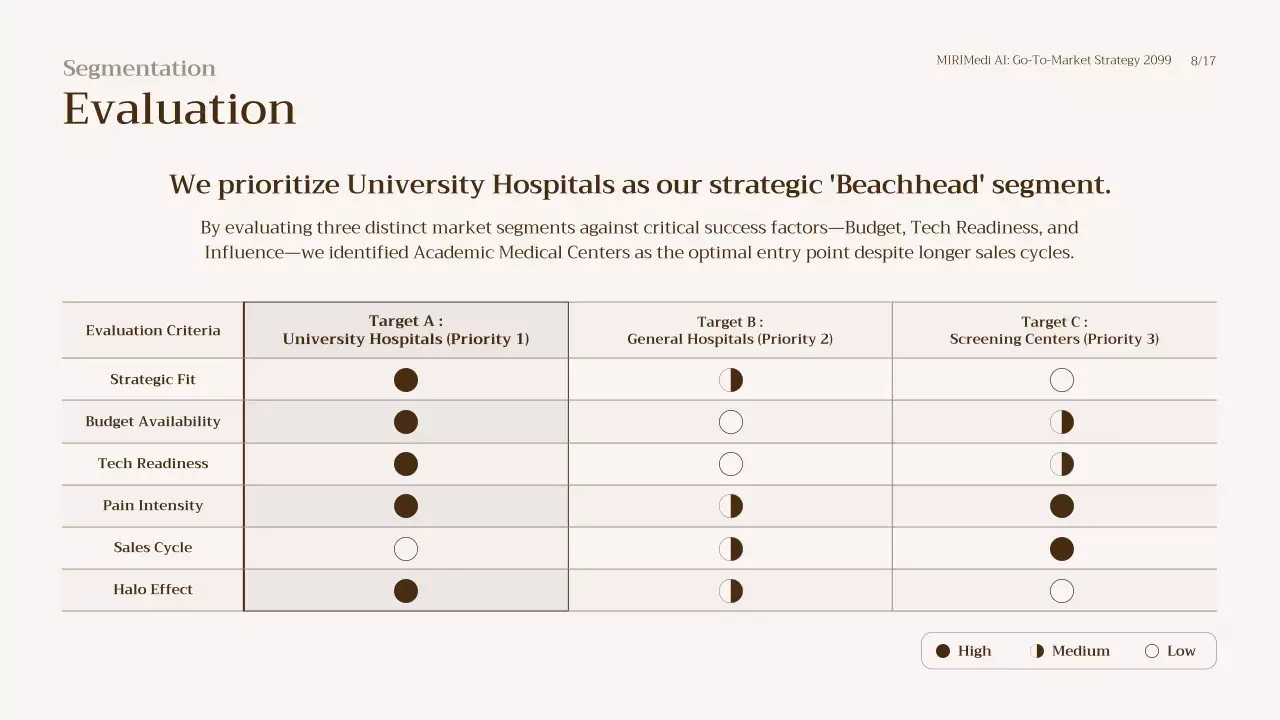
Task: Click the Low empty circle legend icon
Action: (x=1152, y=651)
